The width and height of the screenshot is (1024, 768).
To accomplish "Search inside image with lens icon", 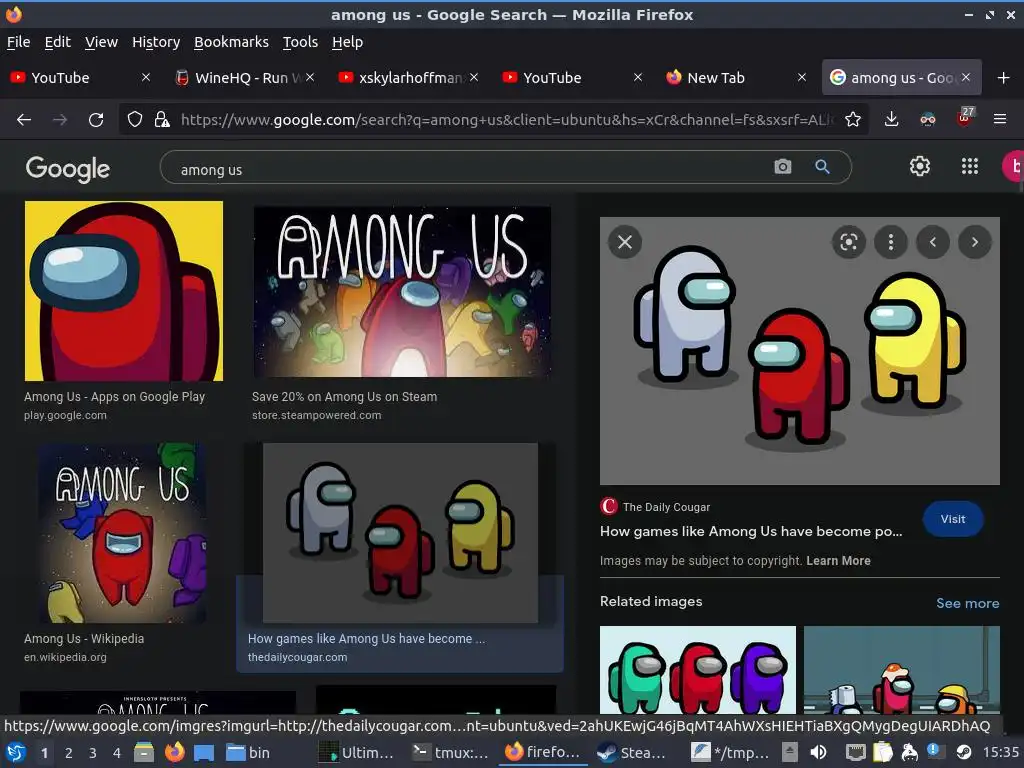I will tap(848, 242).
